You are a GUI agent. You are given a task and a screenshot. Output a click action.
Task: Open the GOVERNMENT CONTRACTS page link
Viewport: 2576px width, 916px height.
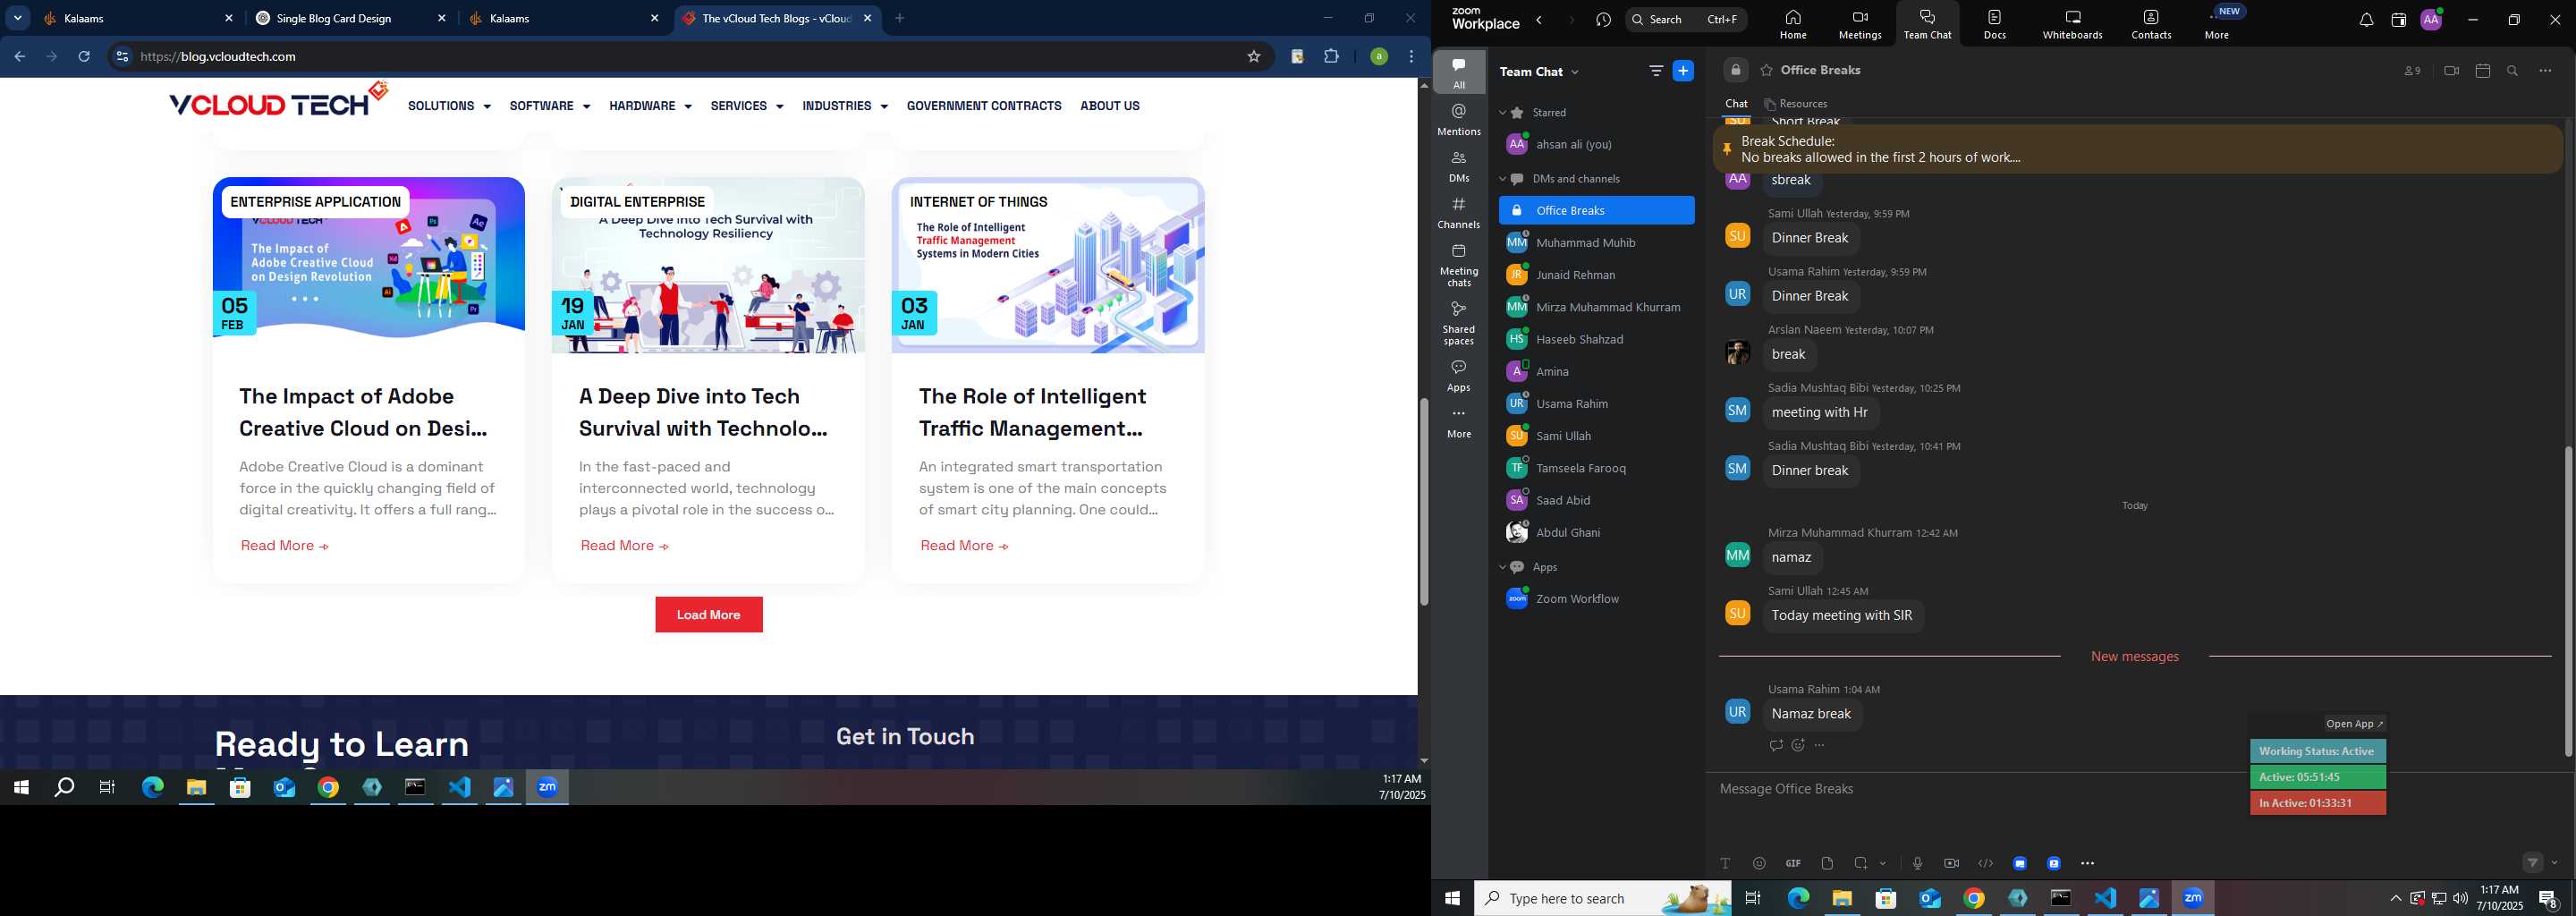[x=984, y=106]
